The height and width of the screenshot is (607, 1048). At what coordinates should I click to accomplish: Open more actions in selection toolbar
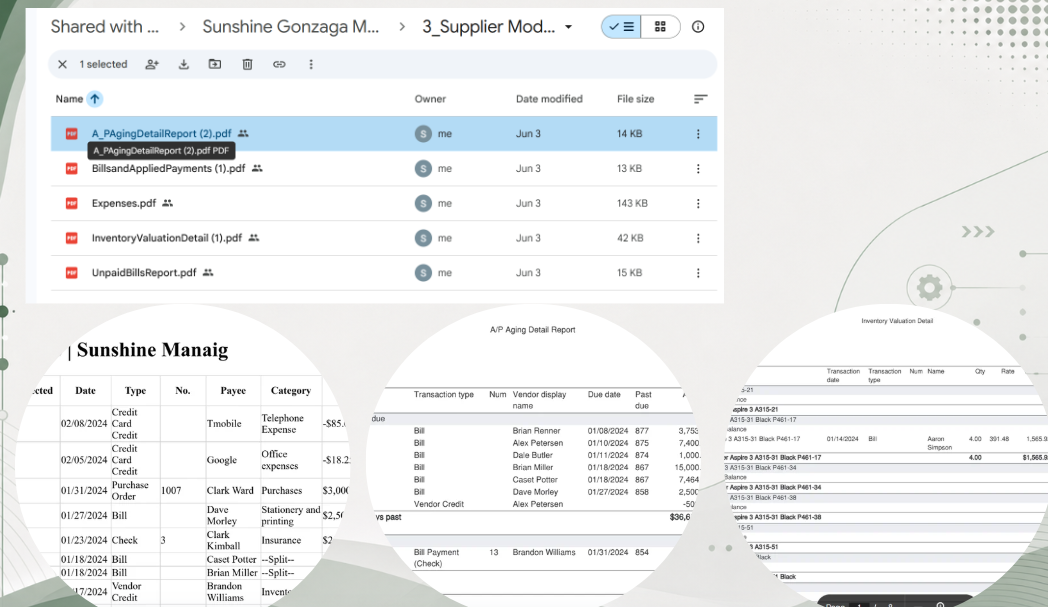tap(311, 64)
